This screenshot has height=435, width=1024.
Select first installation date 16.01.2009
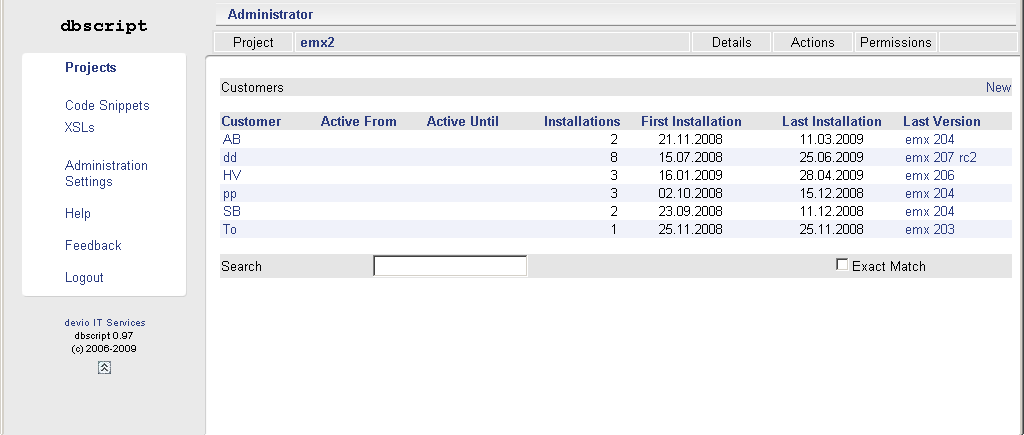point(690,176)
